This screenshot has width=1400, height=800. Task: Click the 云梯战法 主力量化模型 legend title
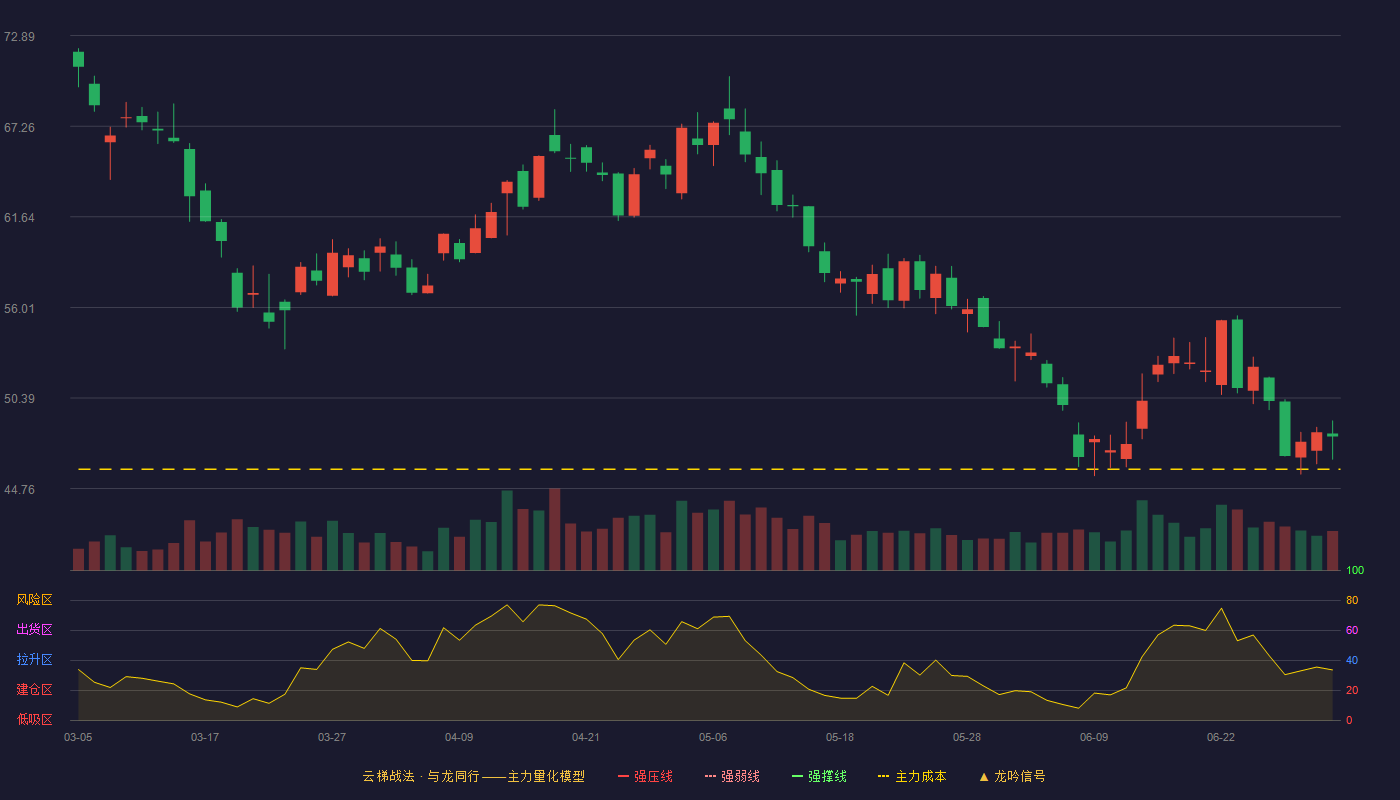click(x=473, y=776)
